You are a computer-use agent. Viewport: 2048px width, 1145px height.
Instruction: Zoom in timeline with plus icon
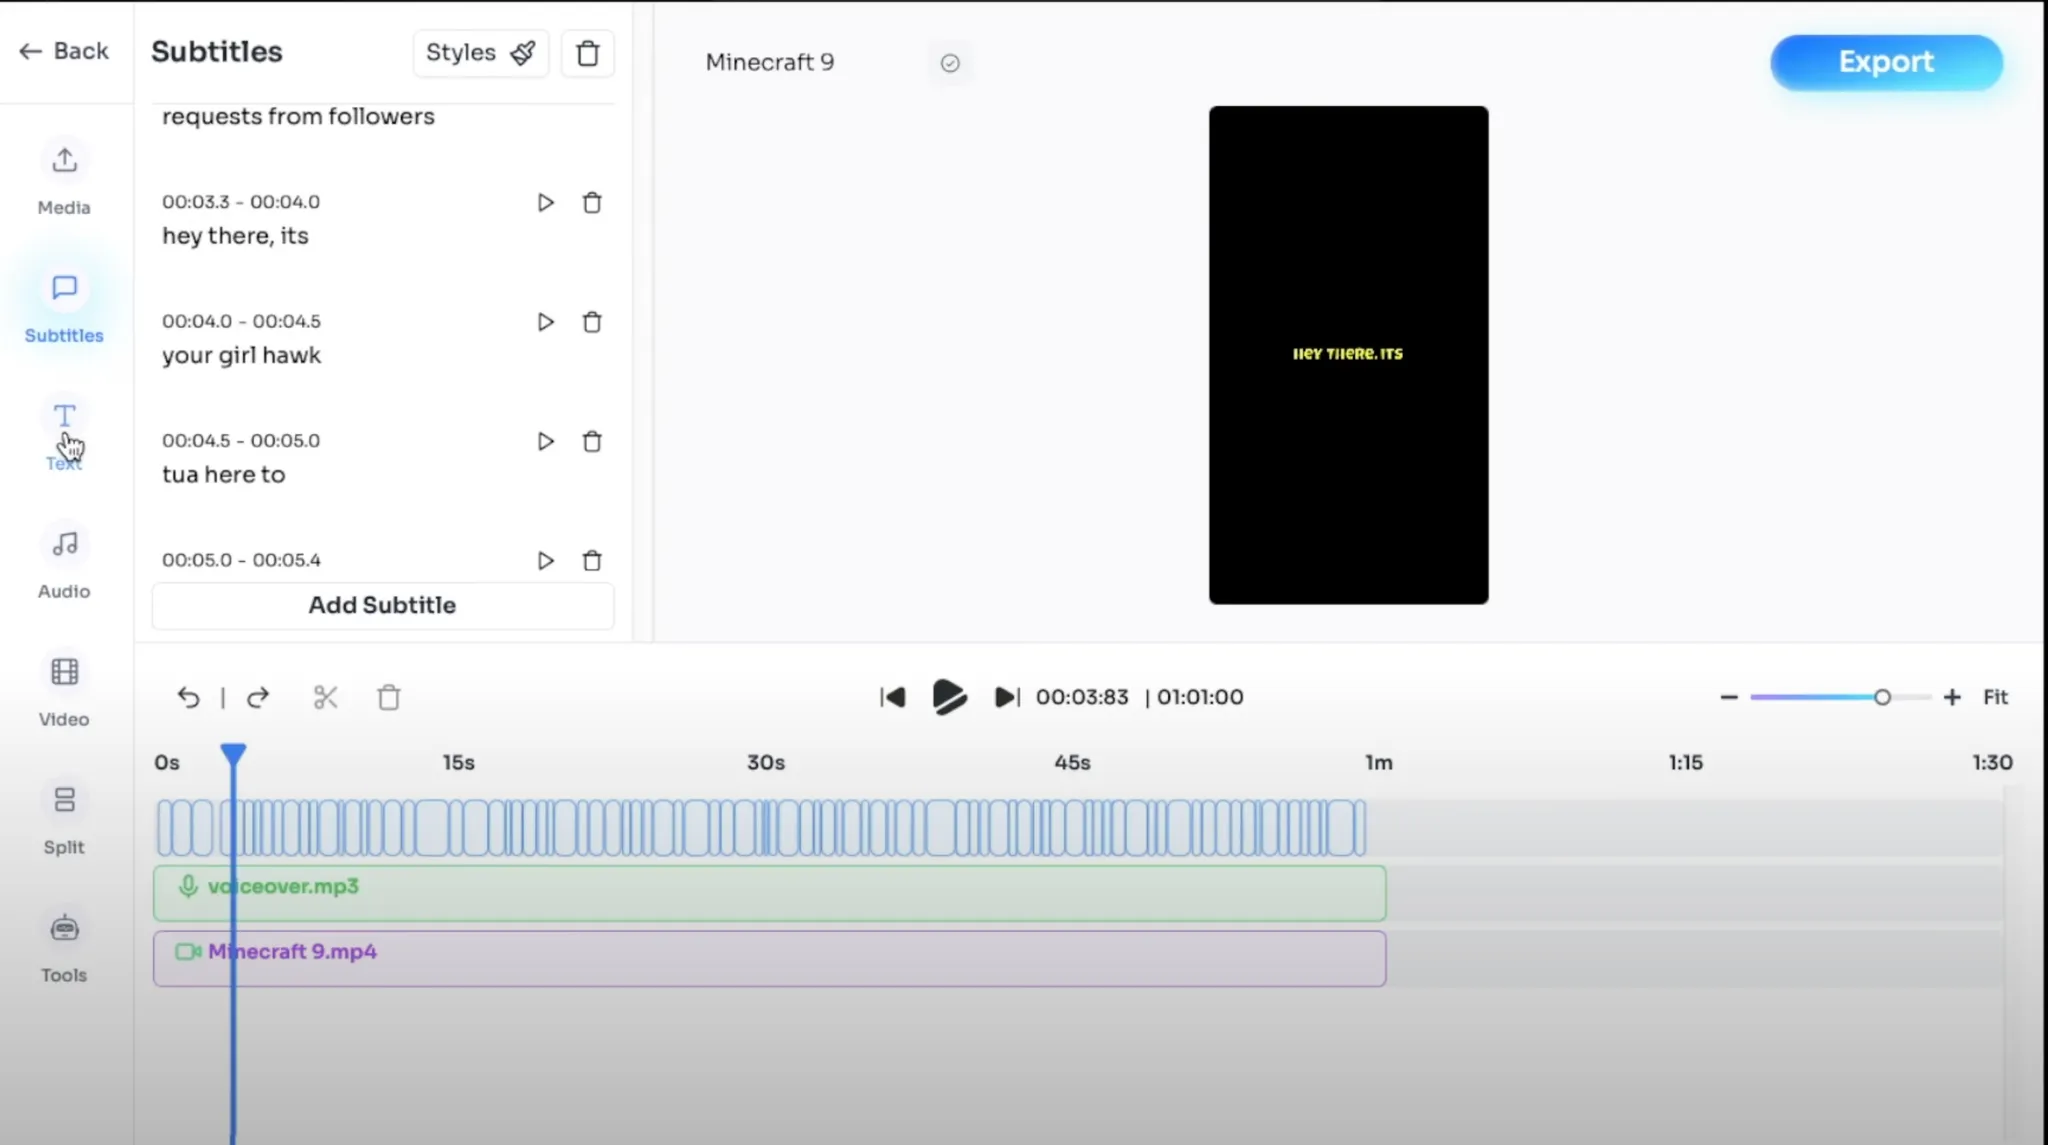click(1951, 697)
